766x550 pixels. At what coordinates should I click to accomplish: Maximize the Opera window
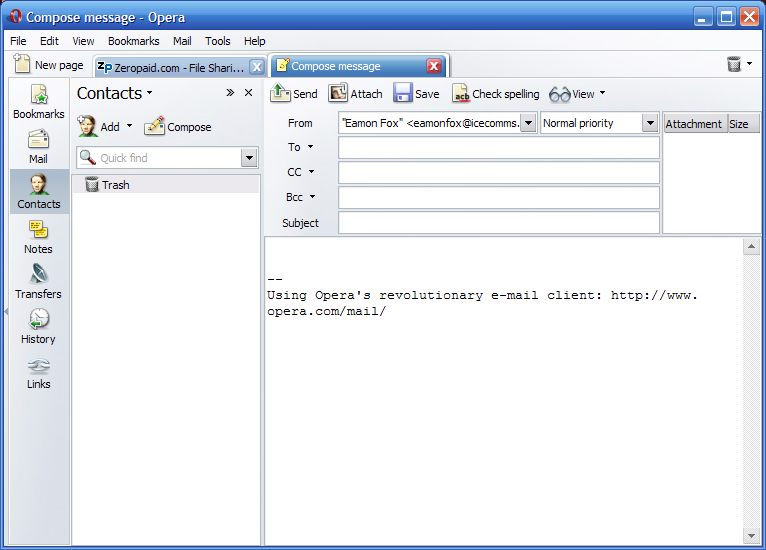pos(726,17)
